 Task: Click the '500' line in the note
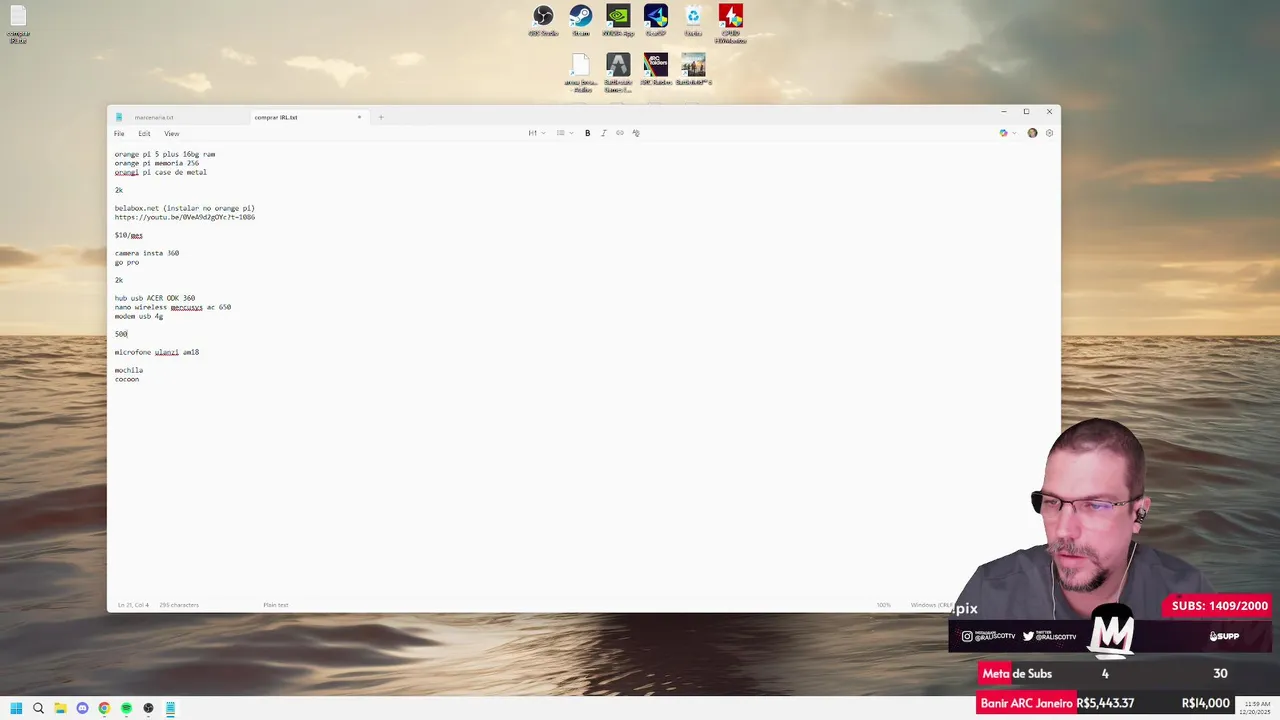pos(121,334)
